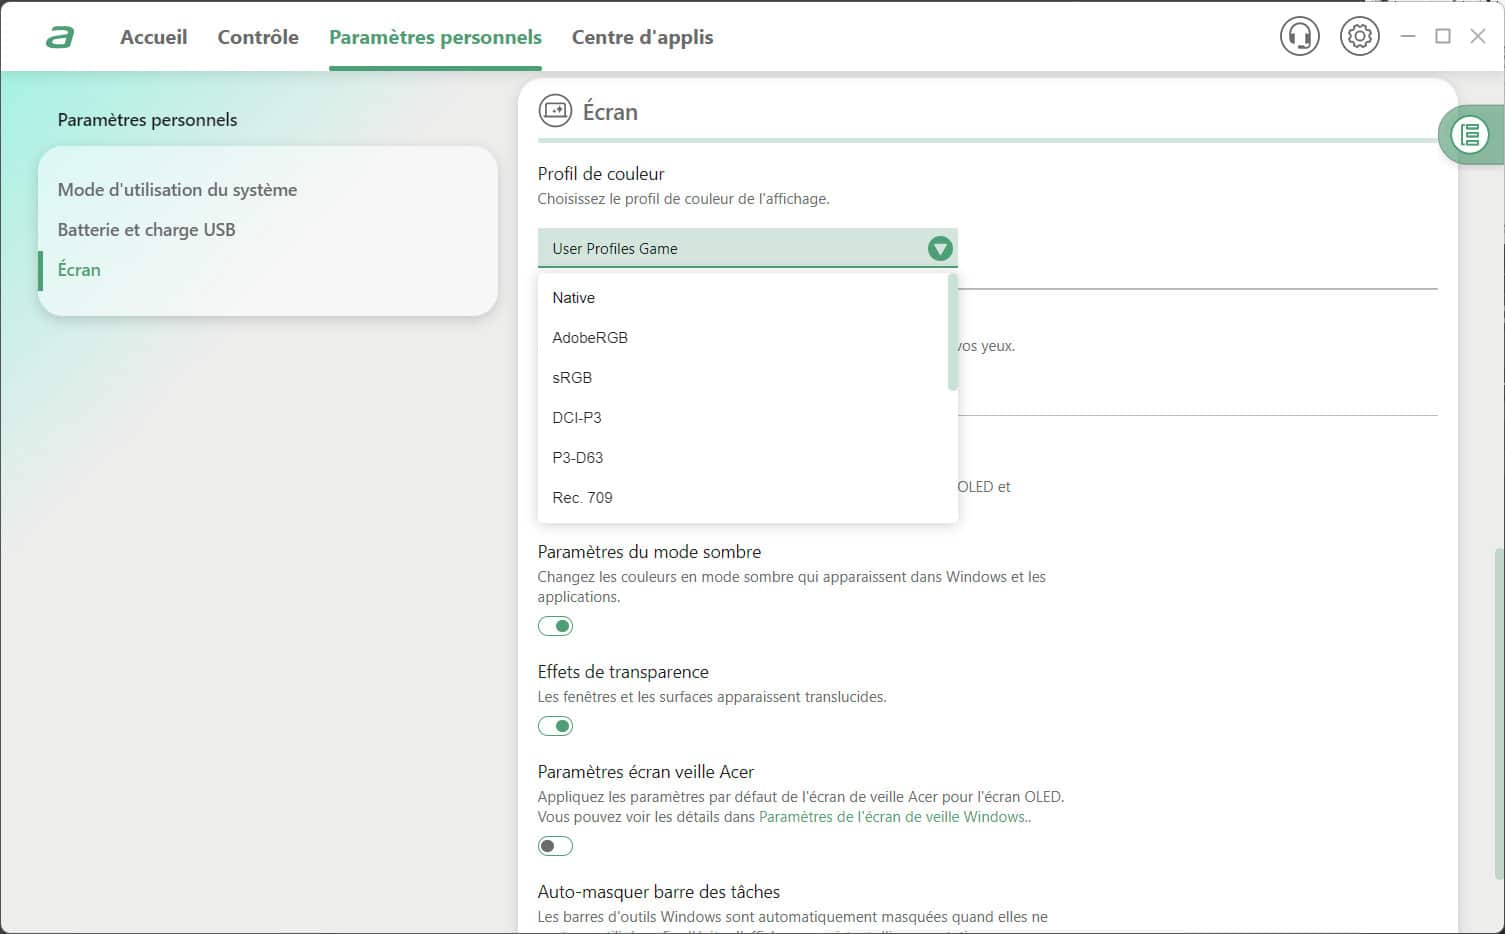This screenshot has width=1505, height=934.
Task: Open the Centre d'applis tab
Action: click(642, 37)
